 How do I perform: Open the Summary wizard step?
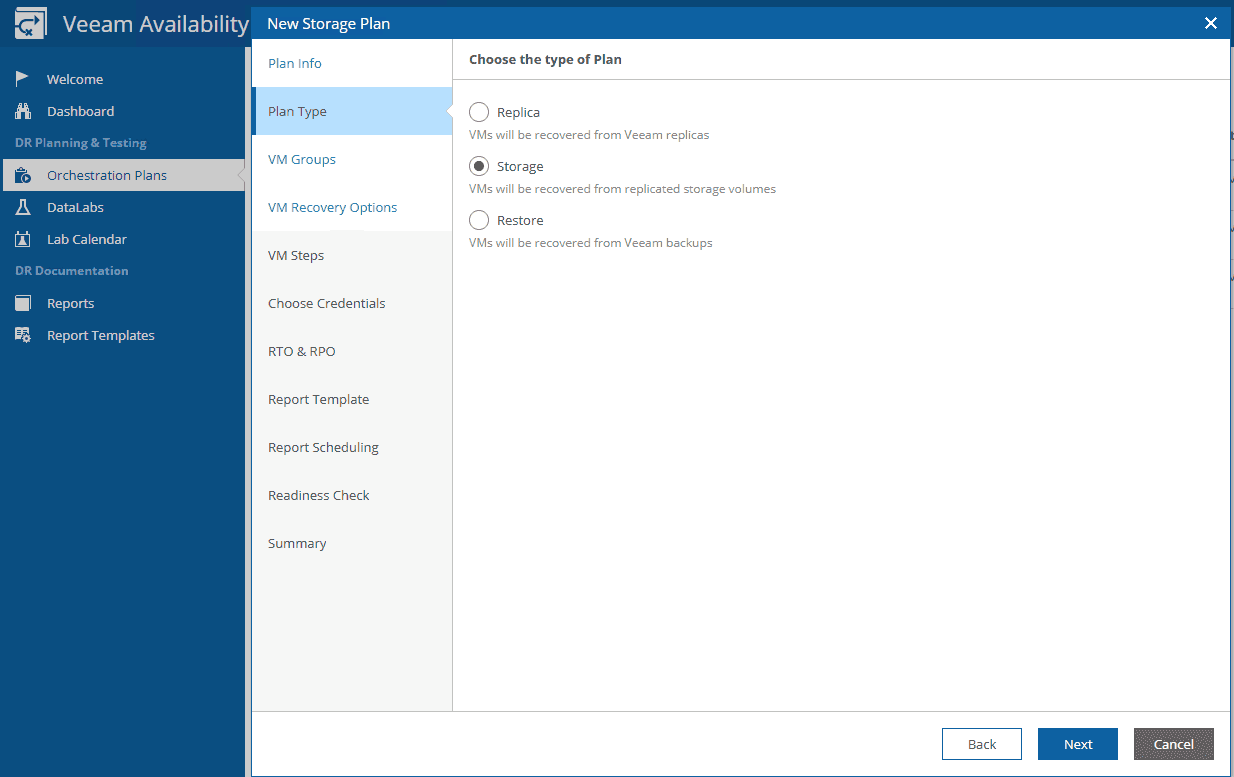(x=352, y=543)
